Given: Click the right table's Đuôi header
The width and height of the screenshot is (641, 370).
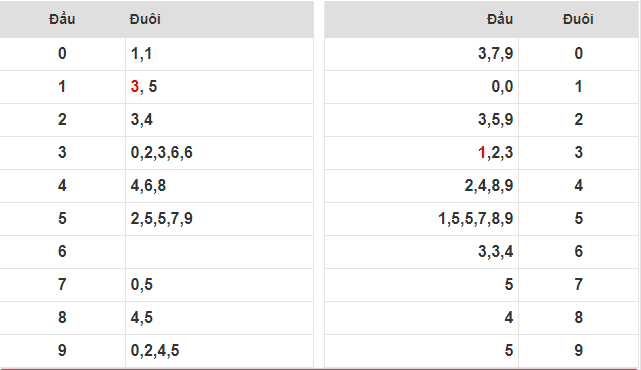Looking at the screenshot, I should pyautogui.click(x=578, y=19).
